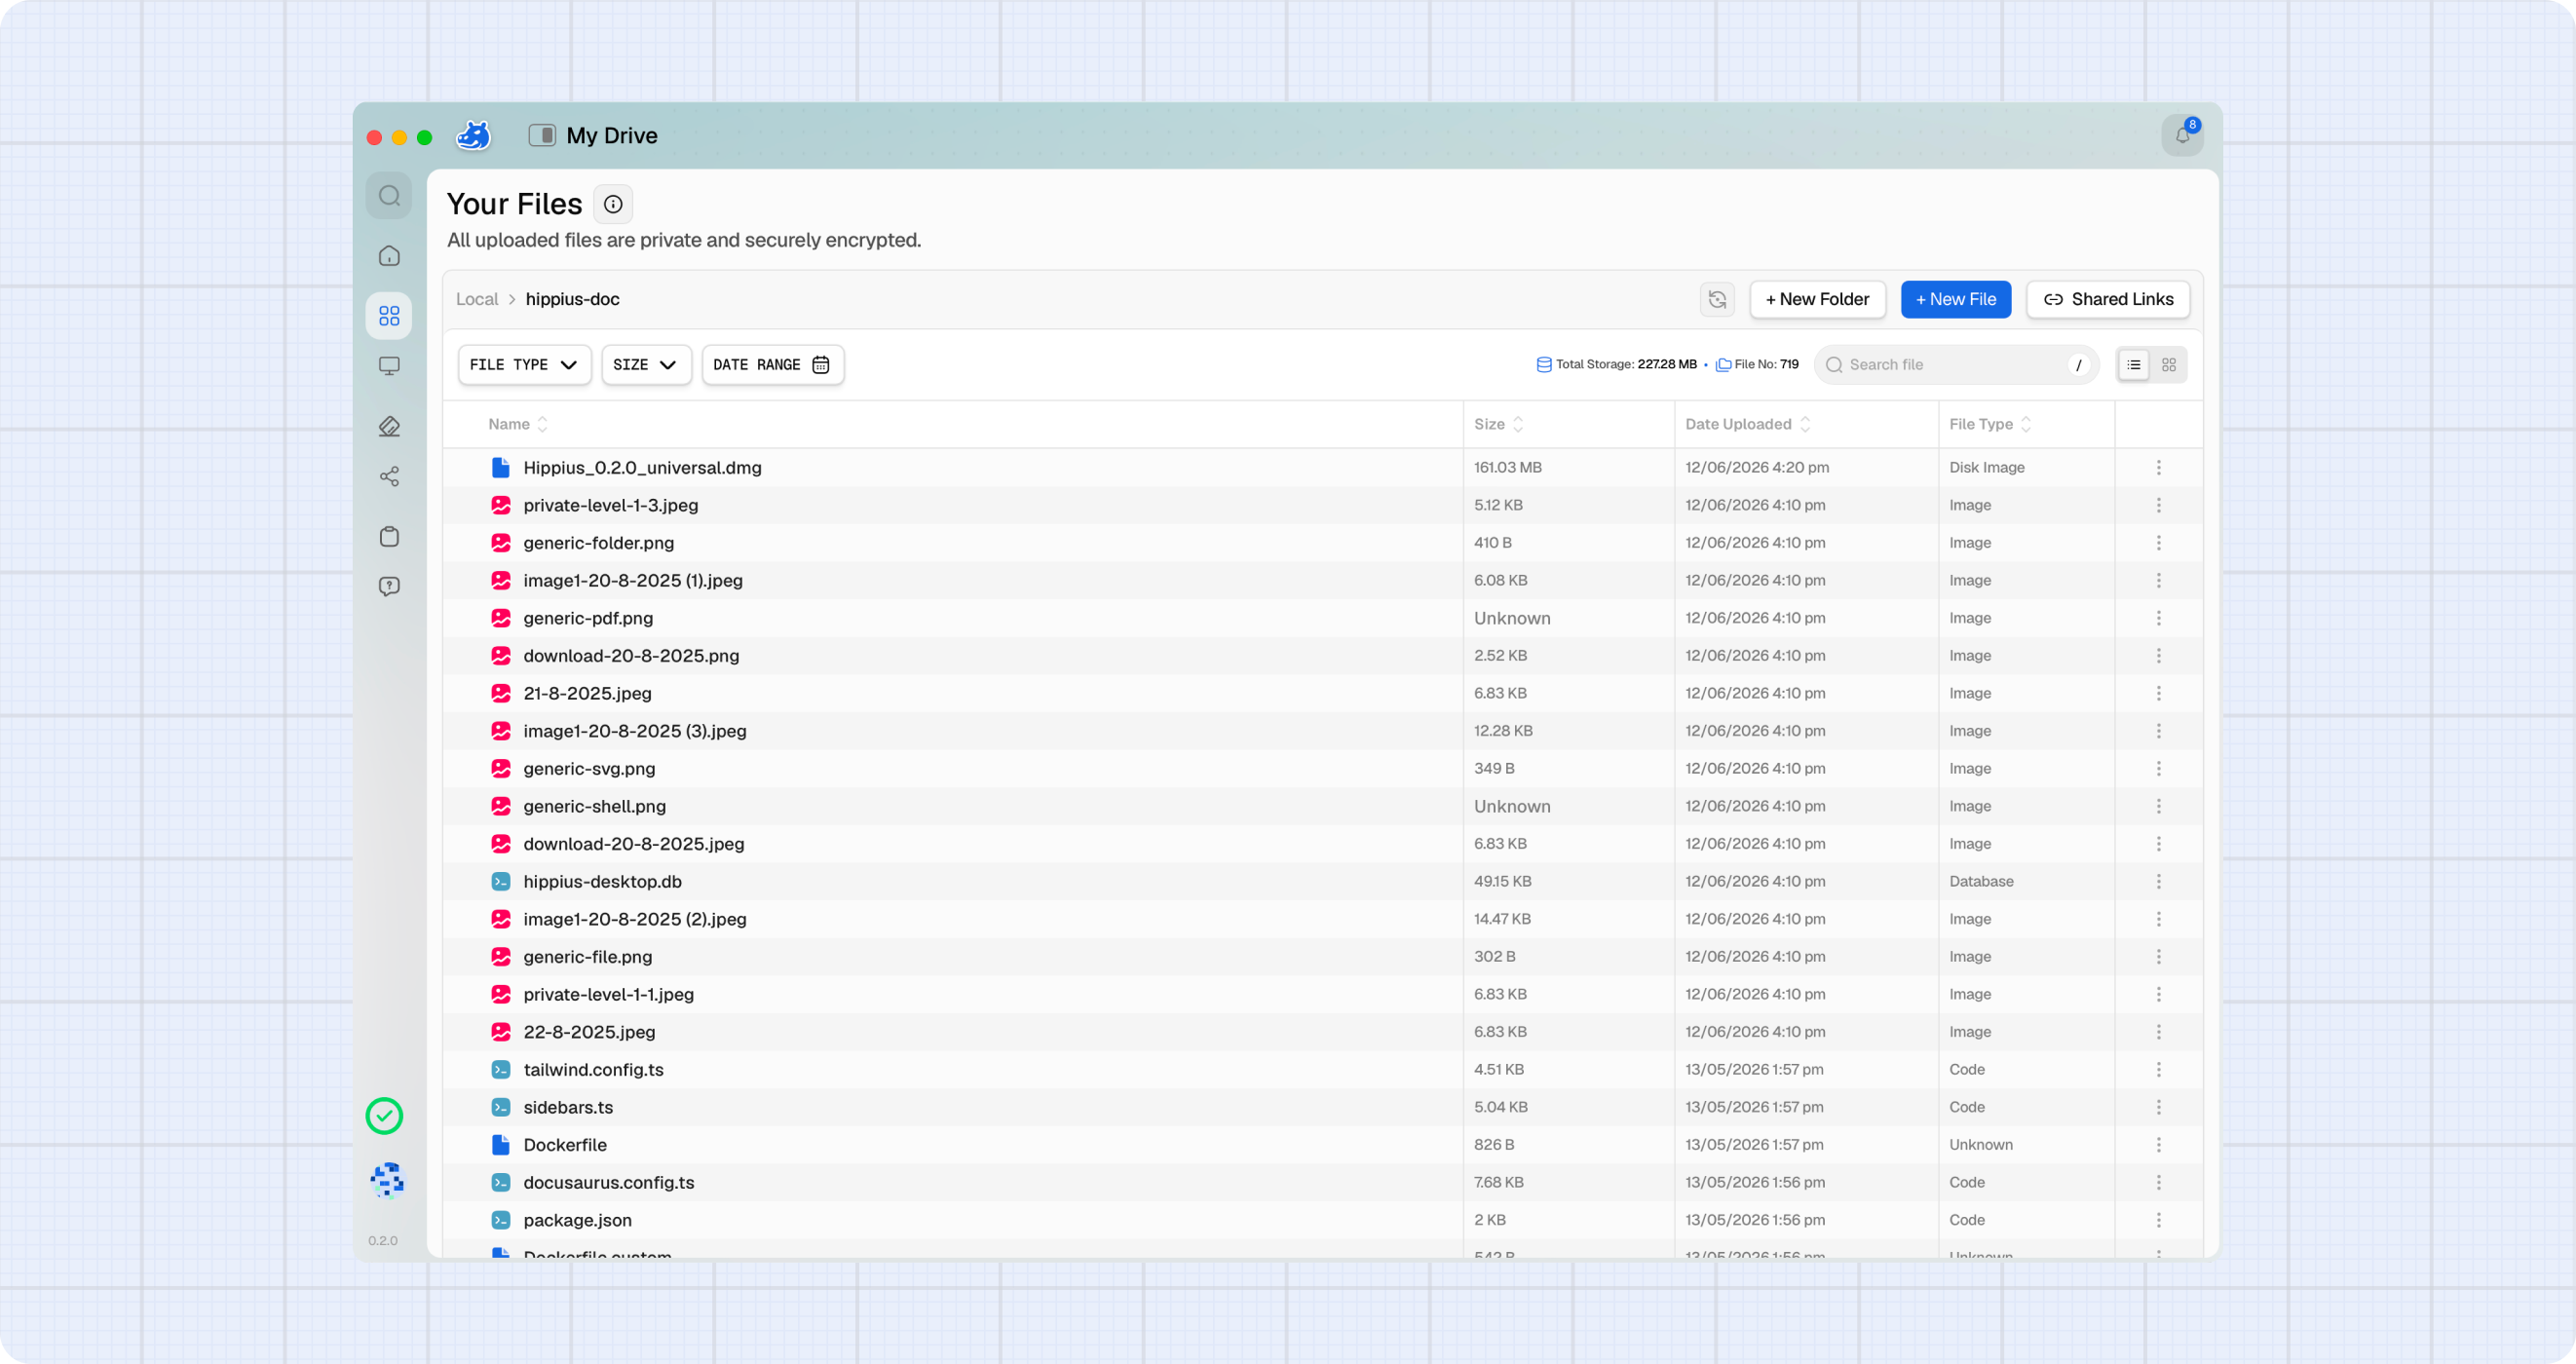Select the docusaurus.config.ts file name
Viewport: 2576px width, 1364px height.
tap(609, 1182)
